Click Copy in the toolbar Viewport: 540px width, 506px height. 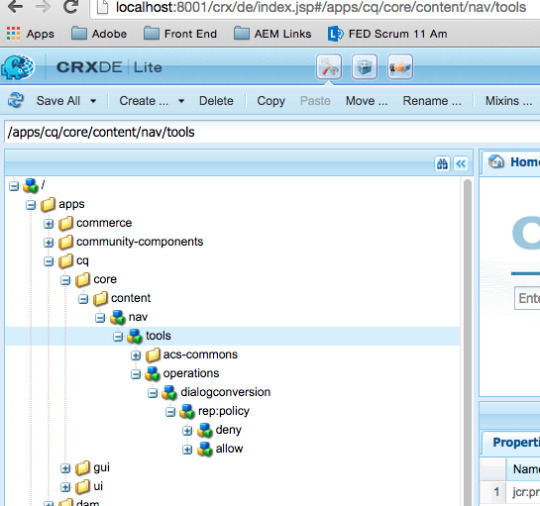coord(271,101)
